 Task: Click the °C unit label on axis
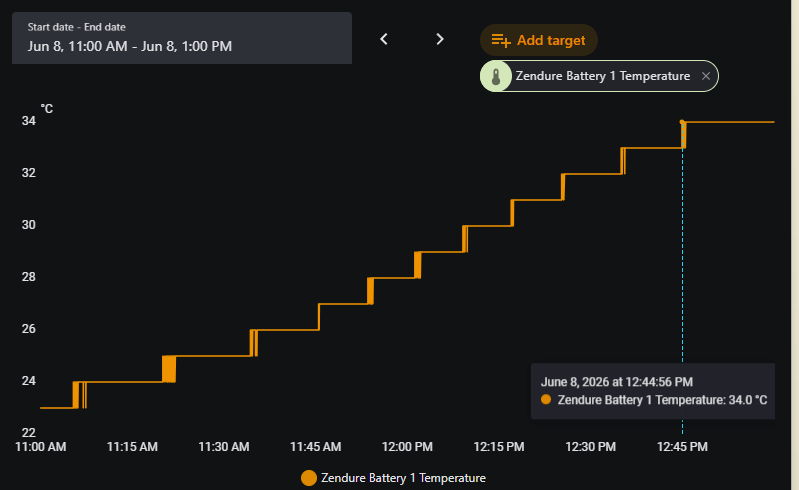47,109
